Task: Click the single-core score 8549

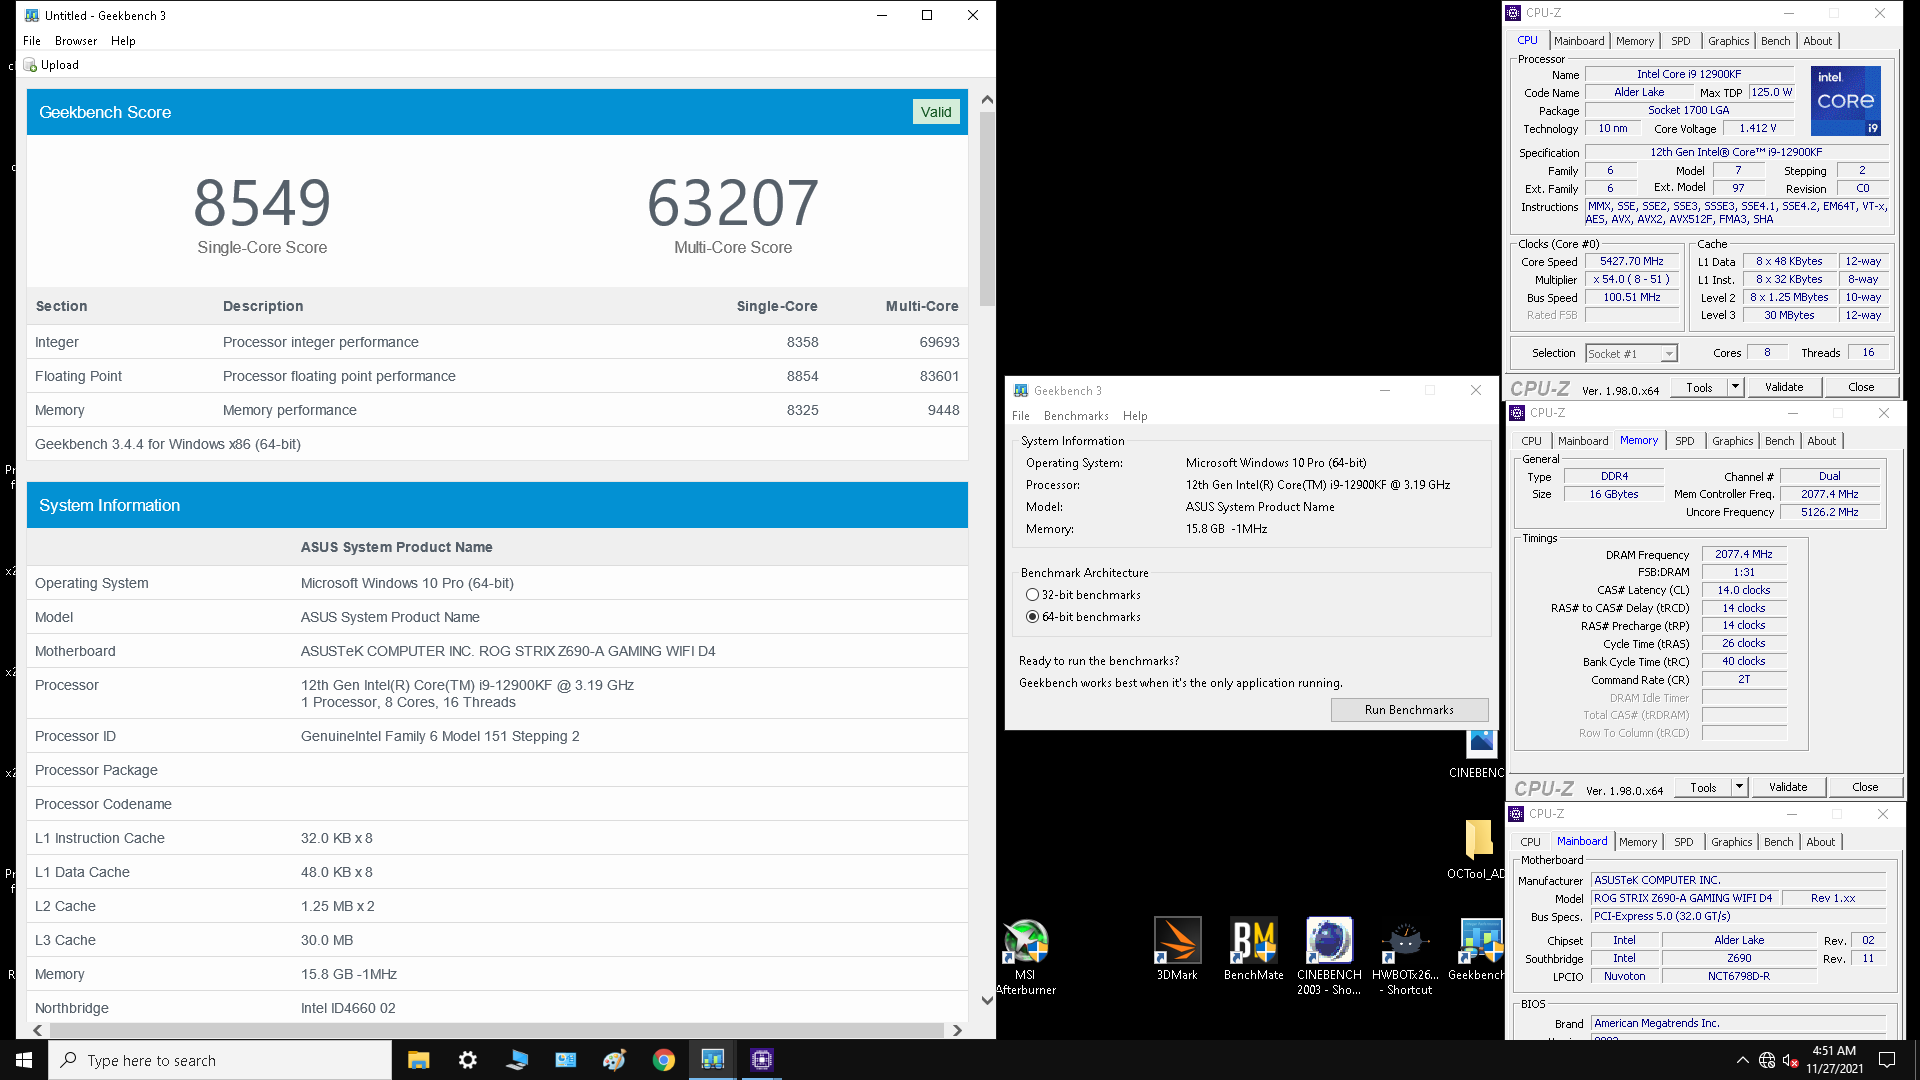Action: click(262, 203)
